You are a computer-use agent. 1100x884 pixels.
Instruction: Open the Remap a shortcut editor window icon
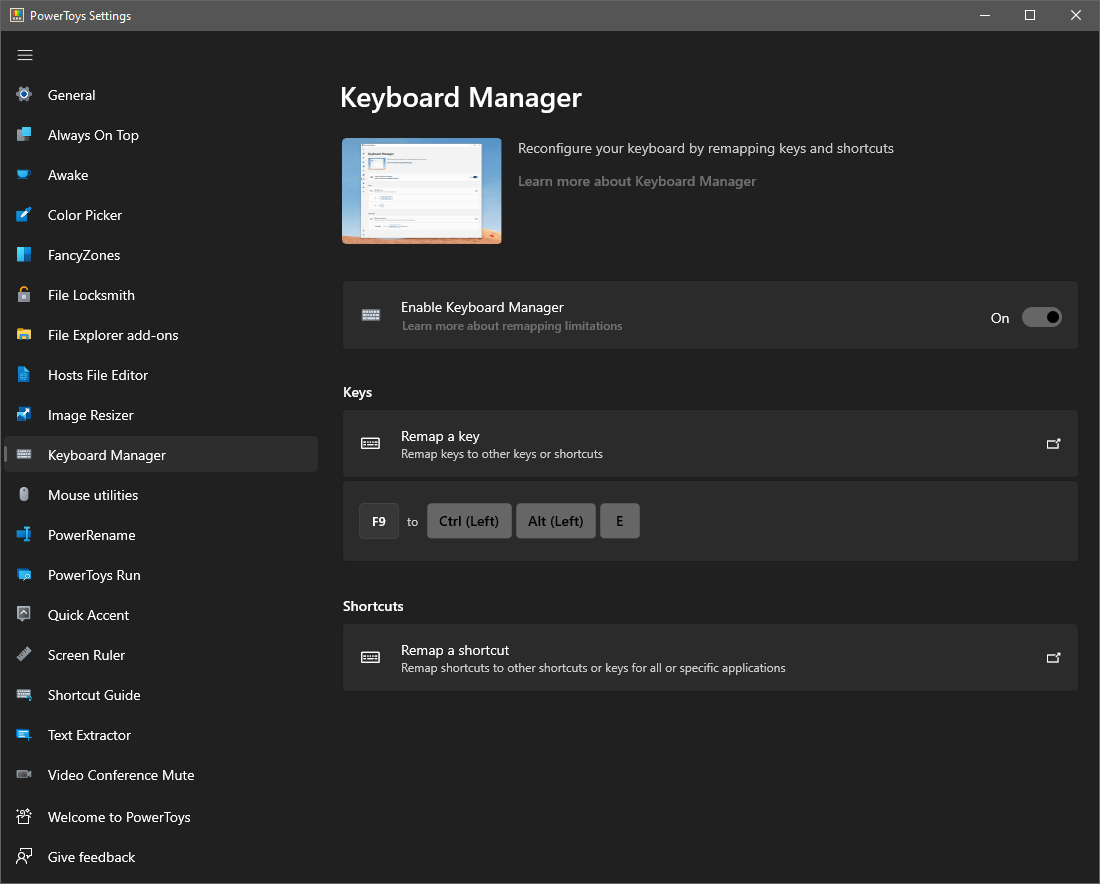pos(1053,657)
